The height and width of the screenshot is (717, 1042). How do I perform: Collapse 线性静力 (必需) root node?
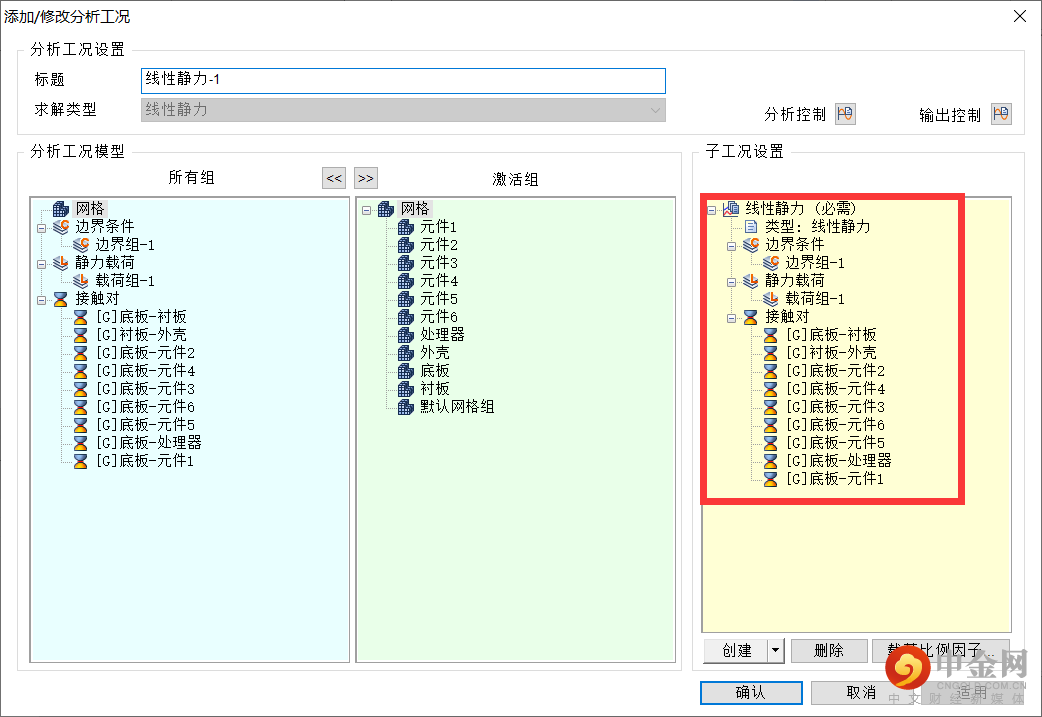tap(711, 210)
